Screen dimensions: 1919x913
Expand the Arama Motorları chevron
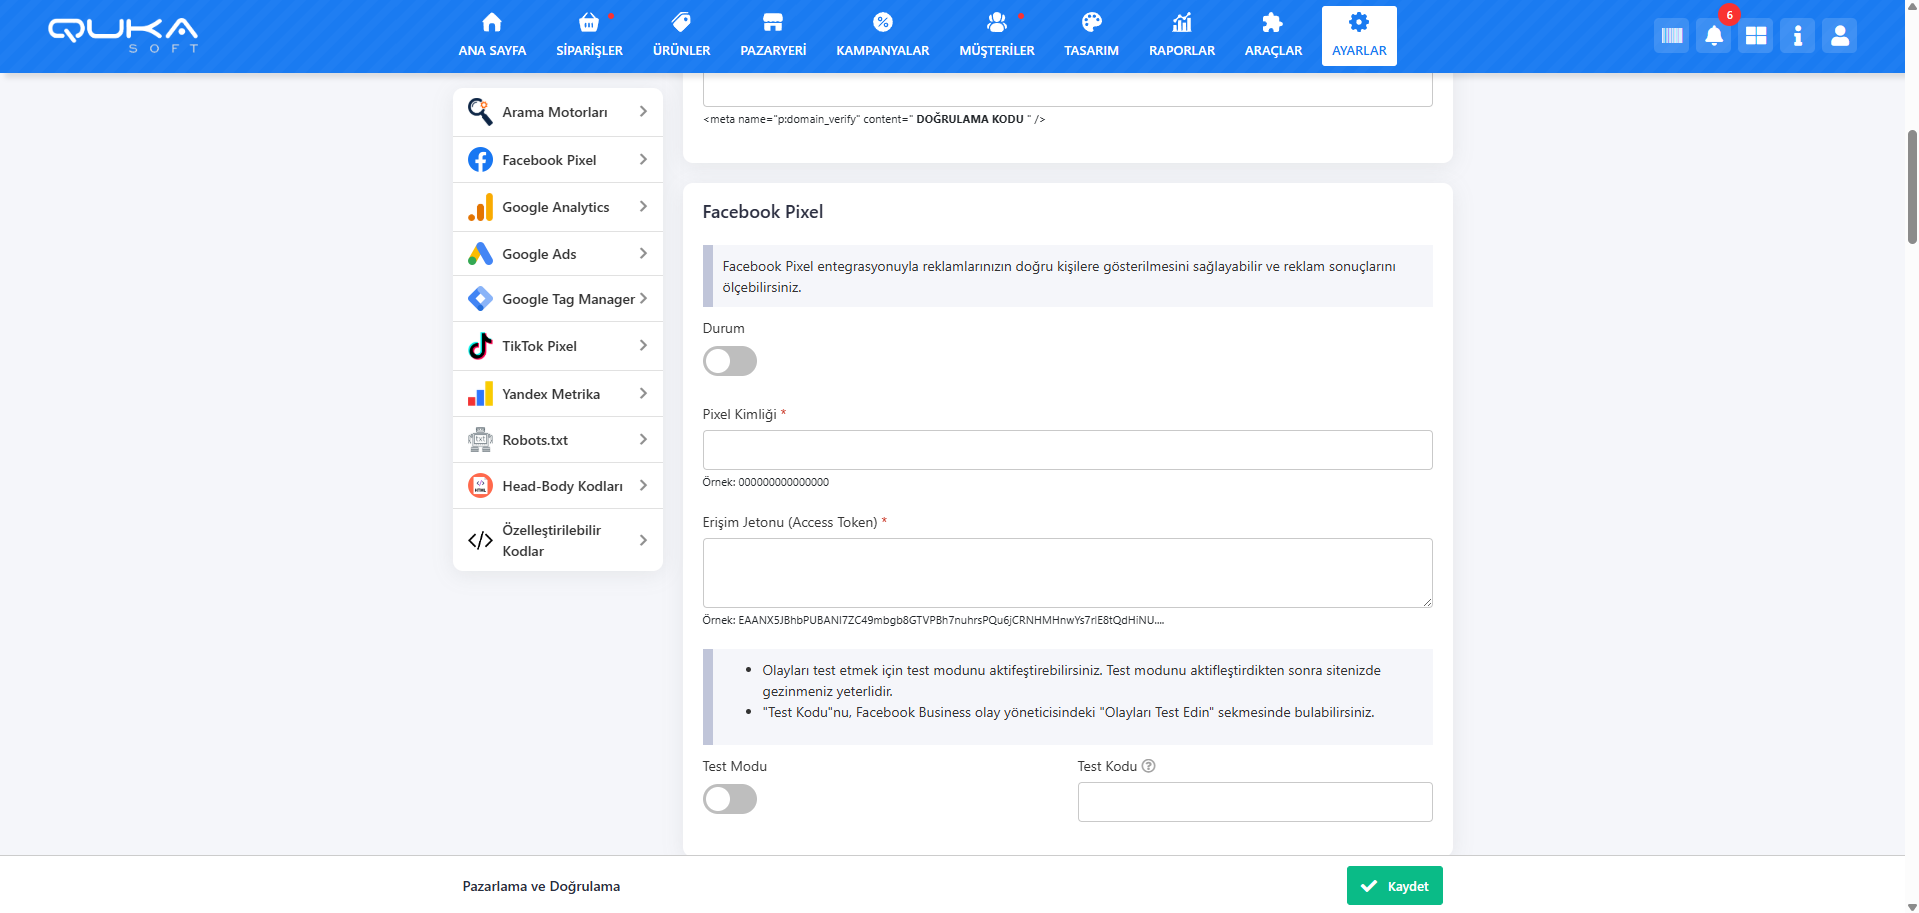(643, 112)
